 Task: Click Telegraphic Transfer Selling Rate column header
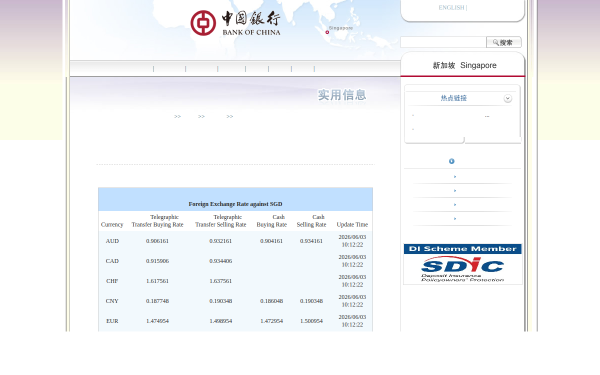[221, 221]
